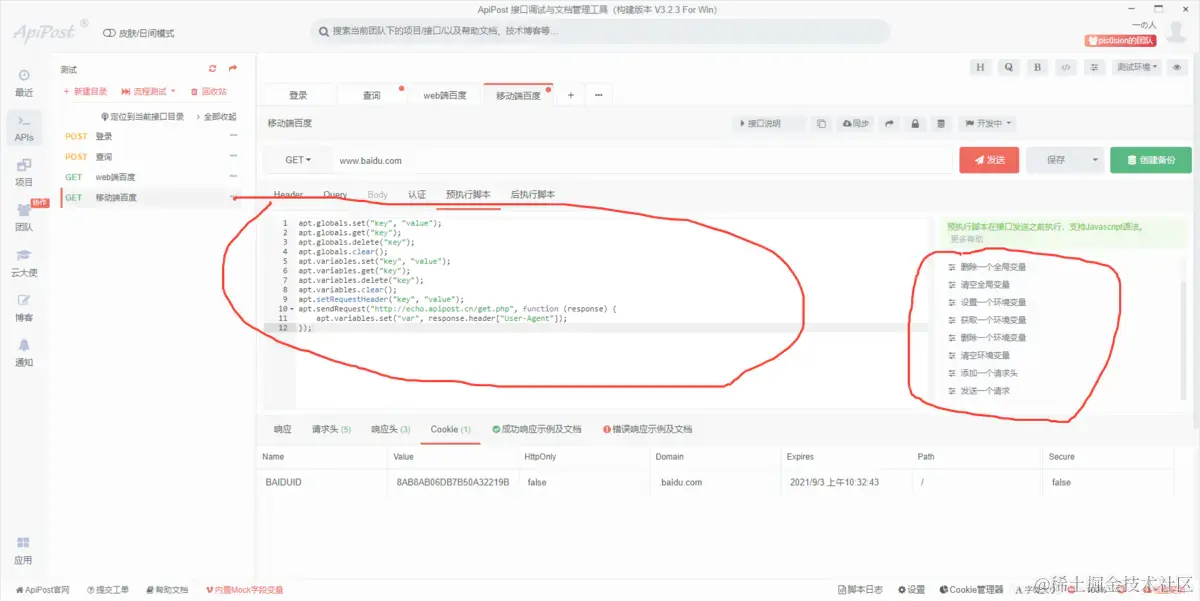Open the 响应 response tab
Screen dimensions: 1200x601
pyautogui.click(x=283, y=429)
